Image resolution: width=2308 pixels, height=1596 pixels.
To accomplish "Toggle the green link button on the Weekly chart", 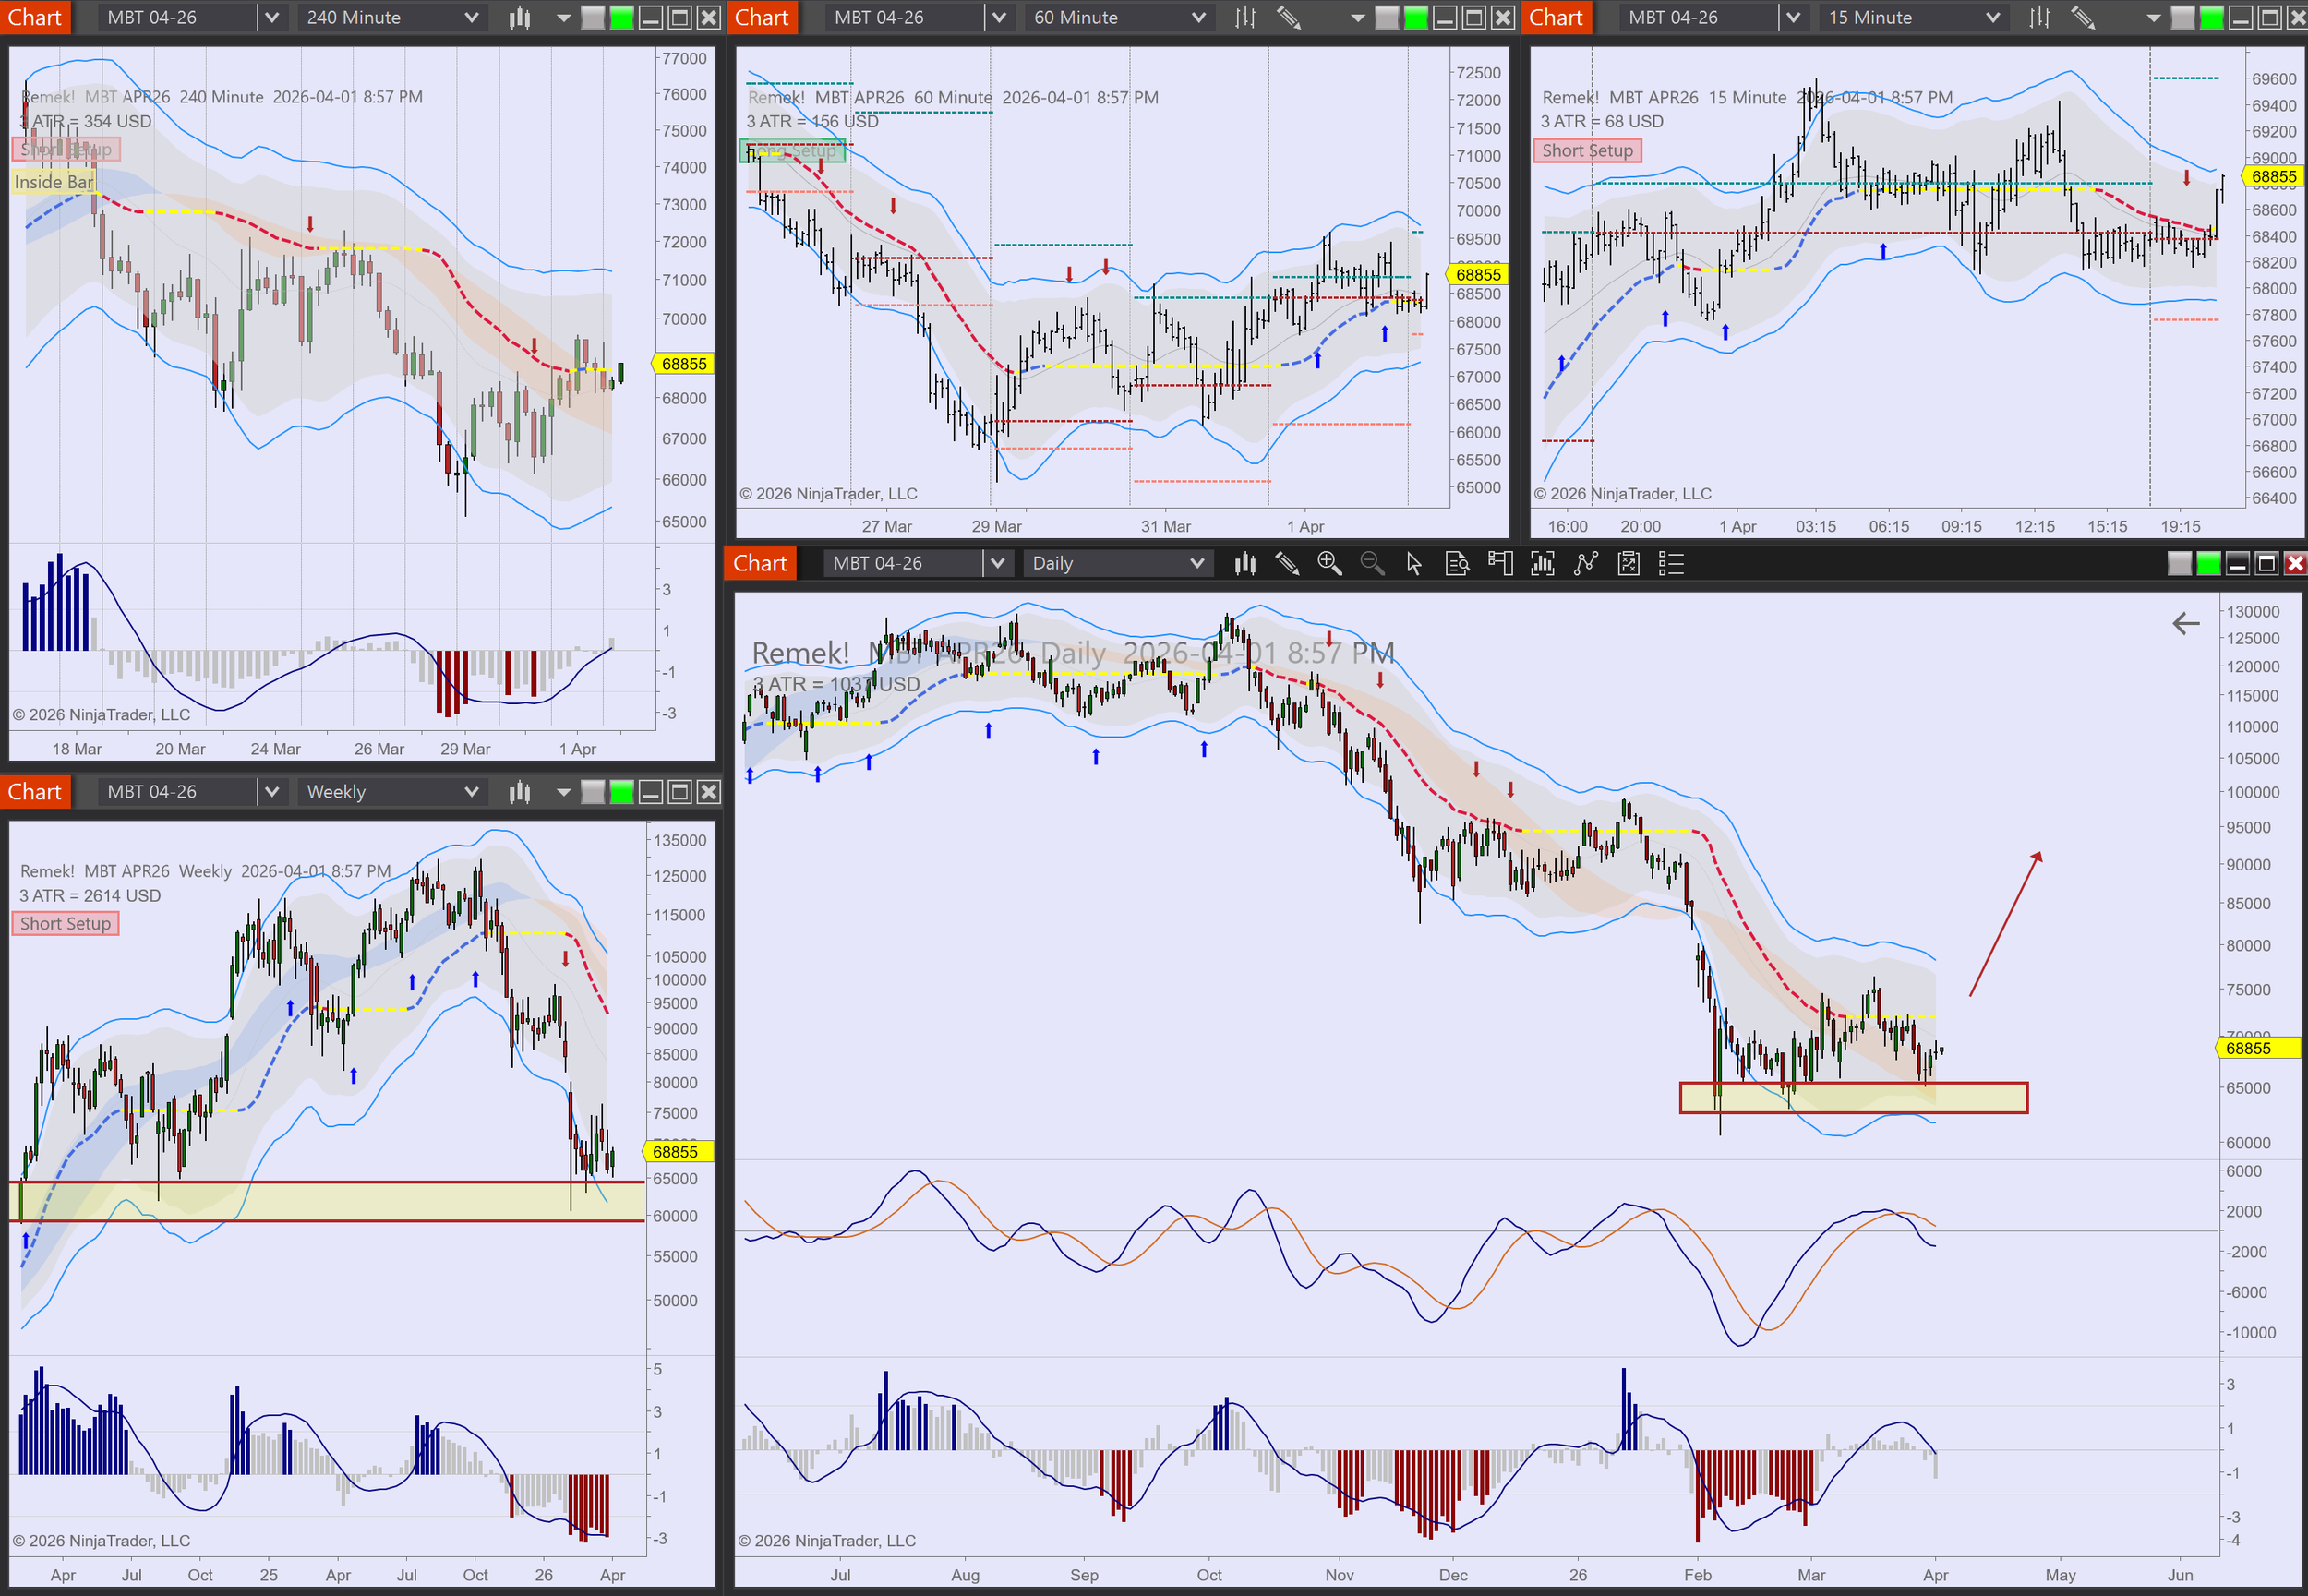I will [x=622, y=792].
